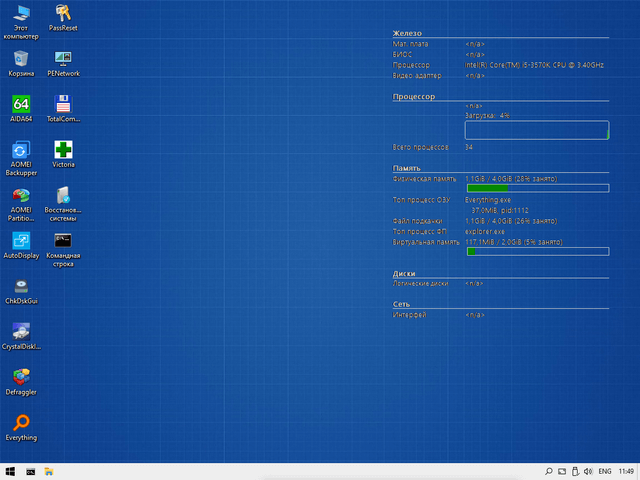The image size is (640, 480).
Task: Click the Windows Start button
Action: coord(11,470)
